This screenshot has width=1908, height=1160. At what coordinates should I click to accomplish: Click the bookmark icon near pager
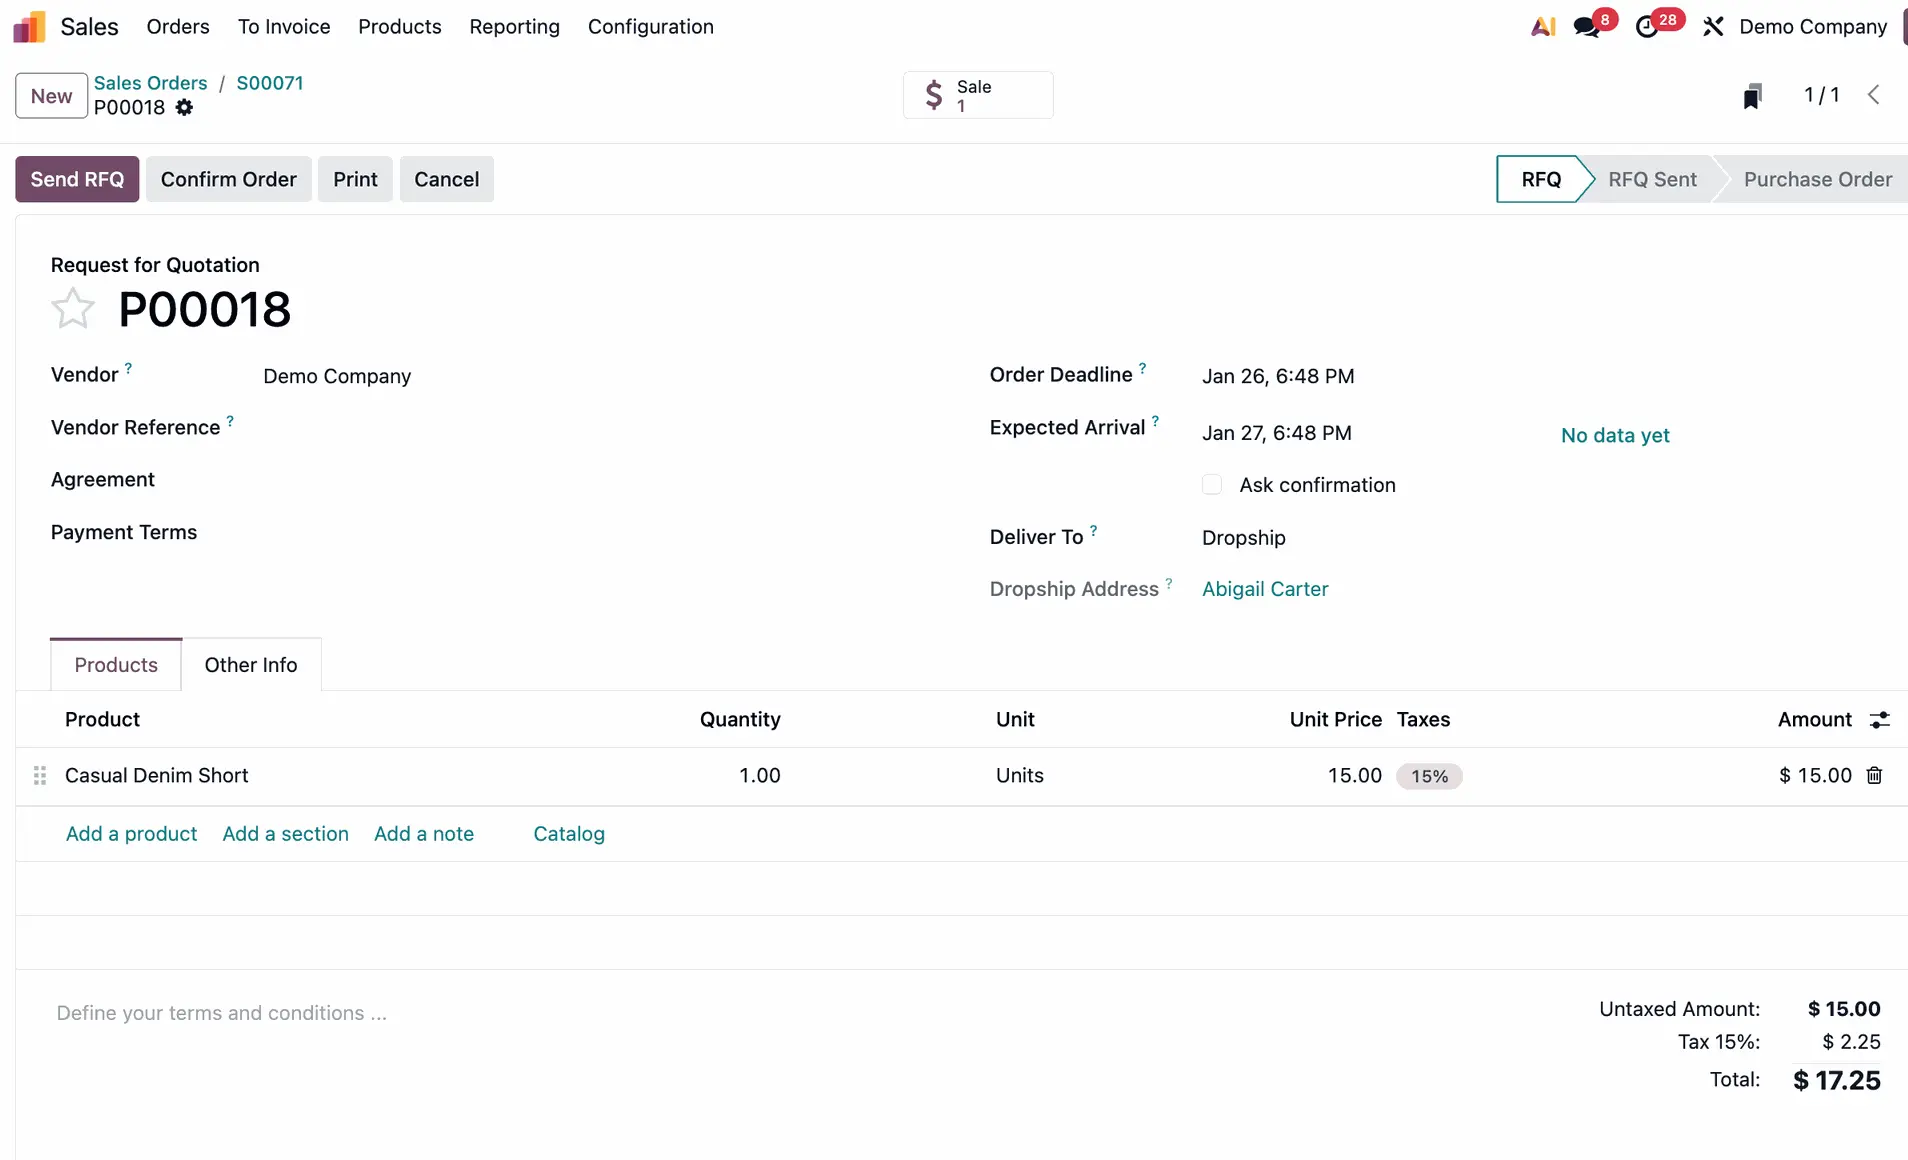(x=1752, y=96)
